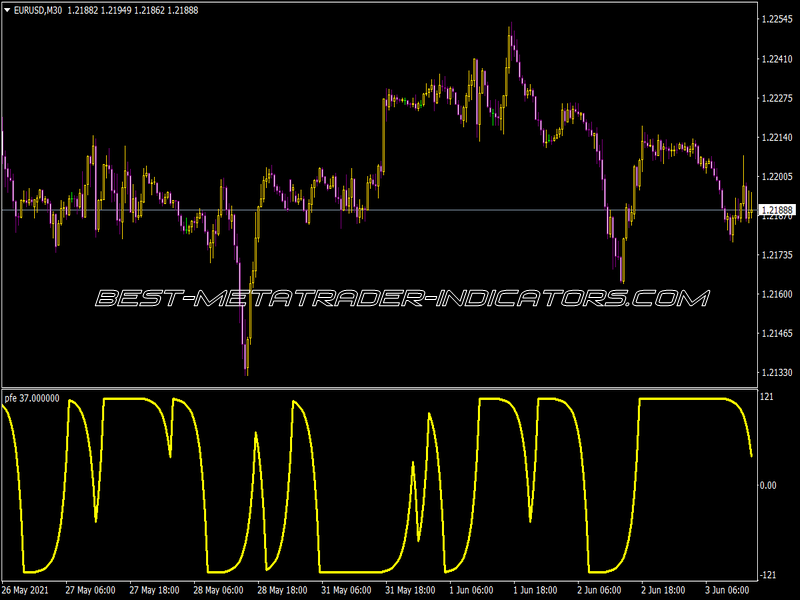The height and width of the screenshot is (600, 800).
Task: Click the 31 May 18:00 time label
Action: coord(410,590)
